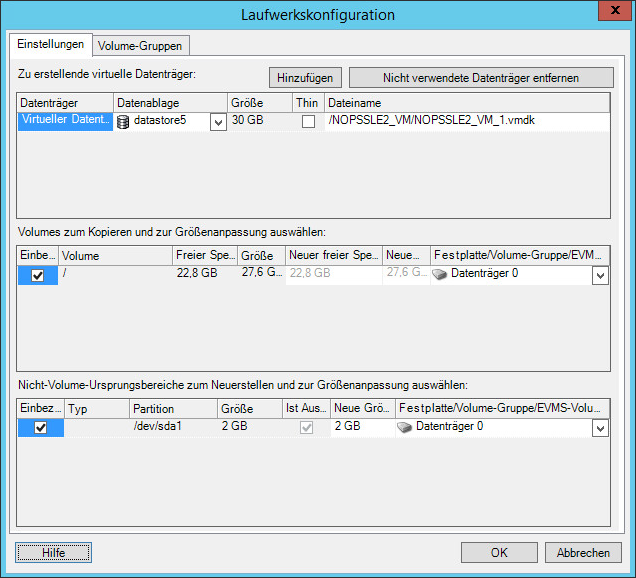This screenshot has height=578, width=636.
Task: Confirm the dialog with OK
Action: click(499, 553)
